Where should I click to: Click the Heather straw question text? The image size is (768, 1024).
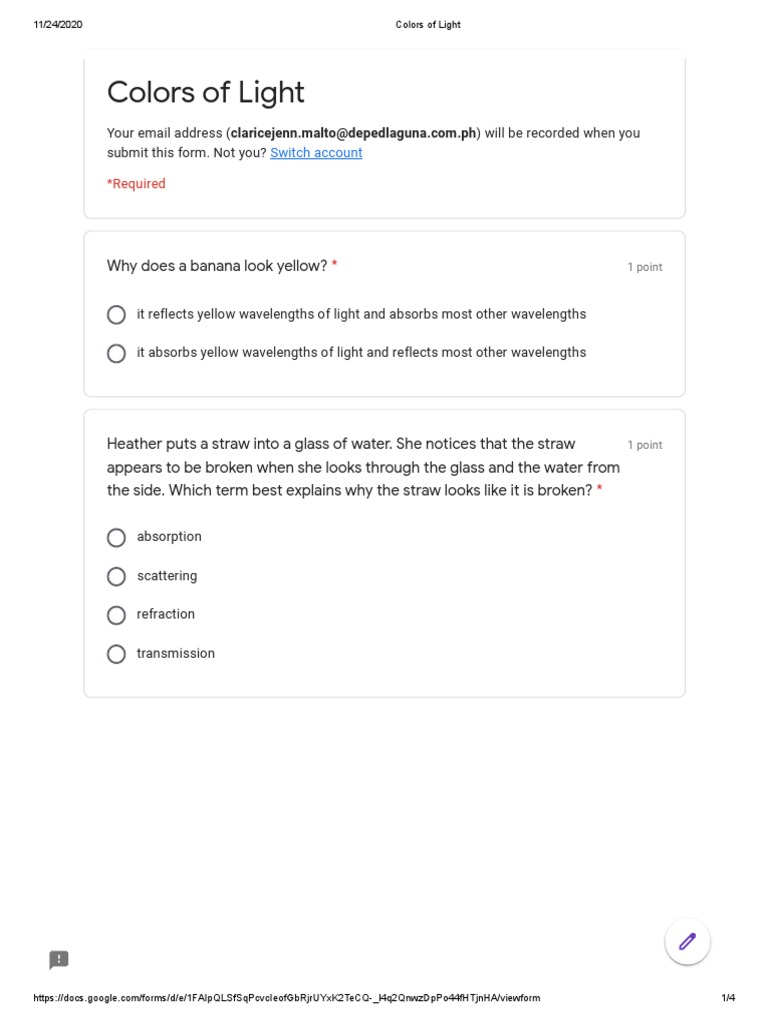(363, 467)
